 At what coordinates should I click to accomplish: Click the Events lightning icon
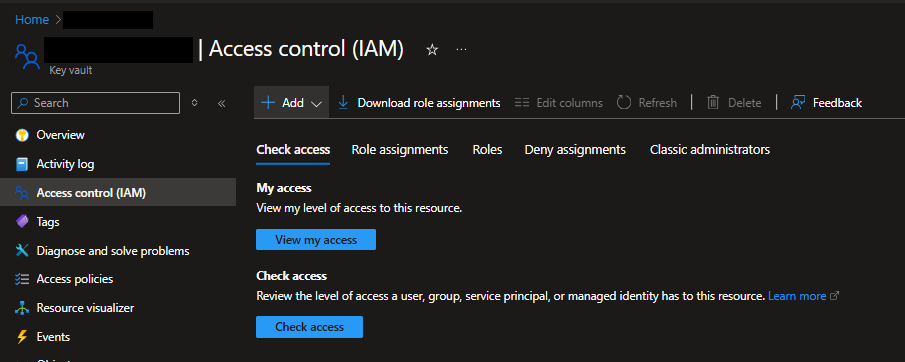(22, 337)
